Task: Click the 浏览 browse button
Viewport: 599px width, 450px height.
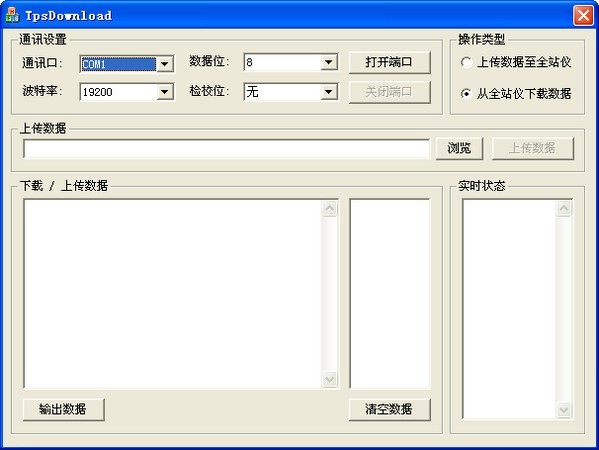Action: (459, 148)
